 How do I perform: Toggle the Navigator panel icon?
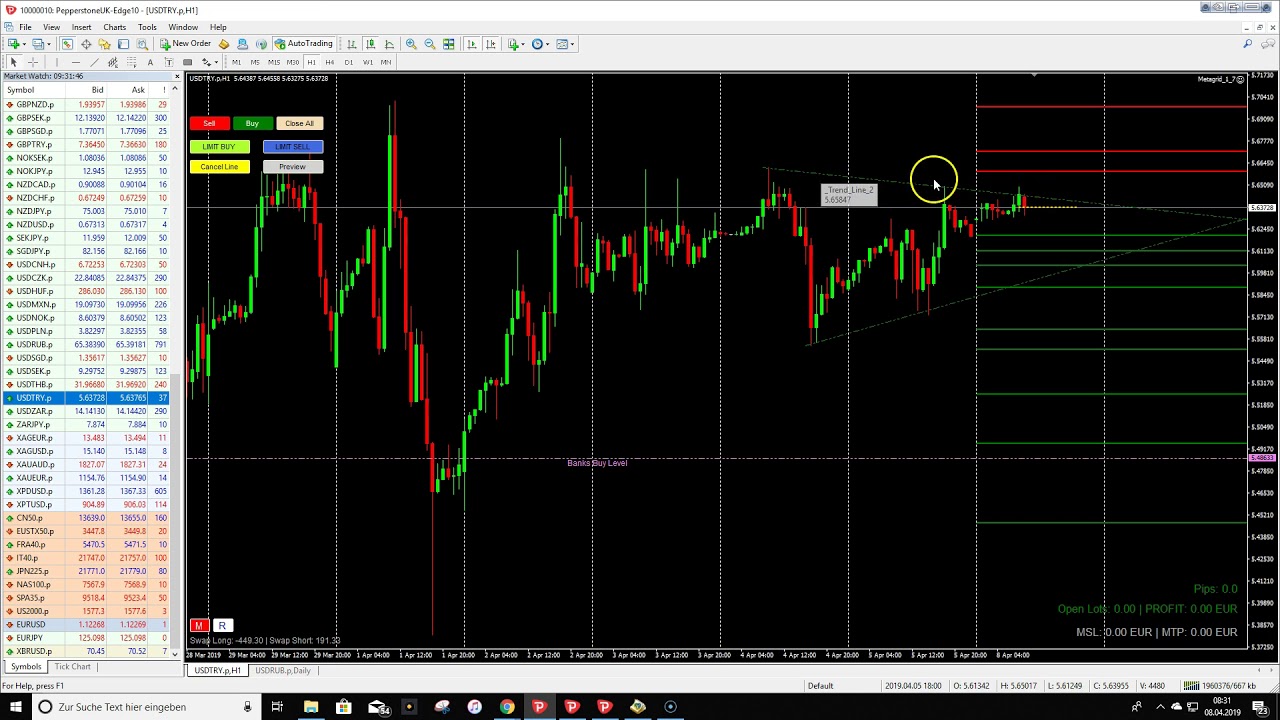click(105, 44)
